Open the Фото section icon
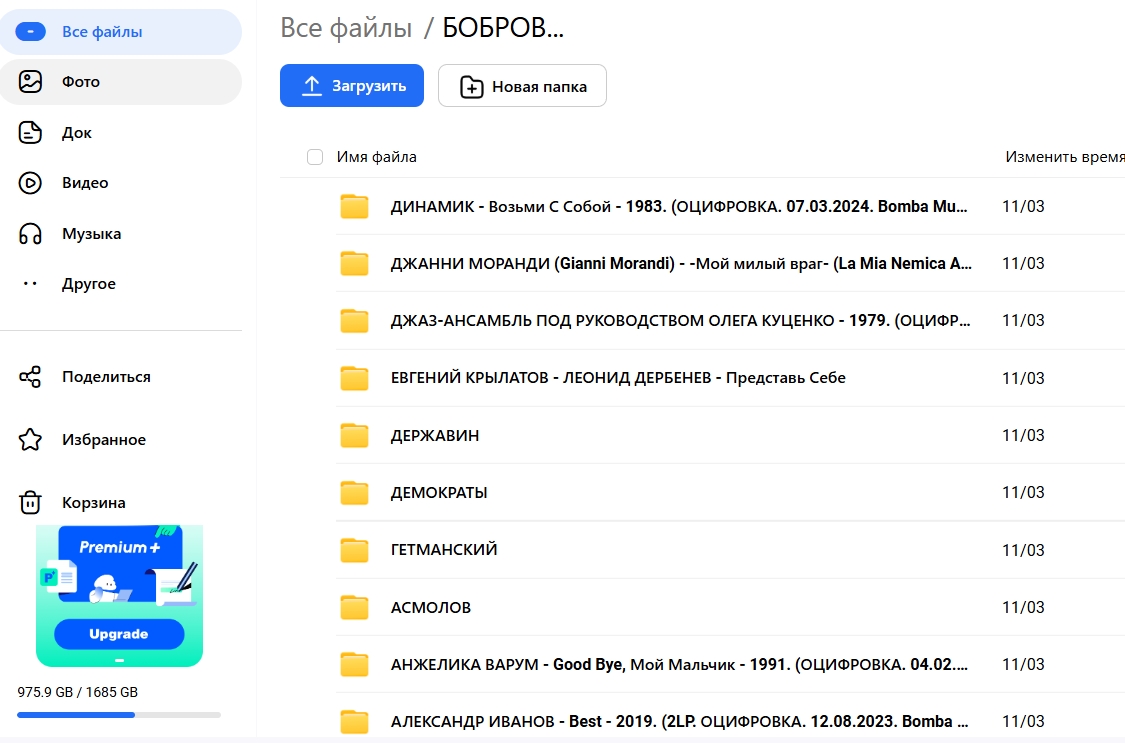 pos(30,82)
